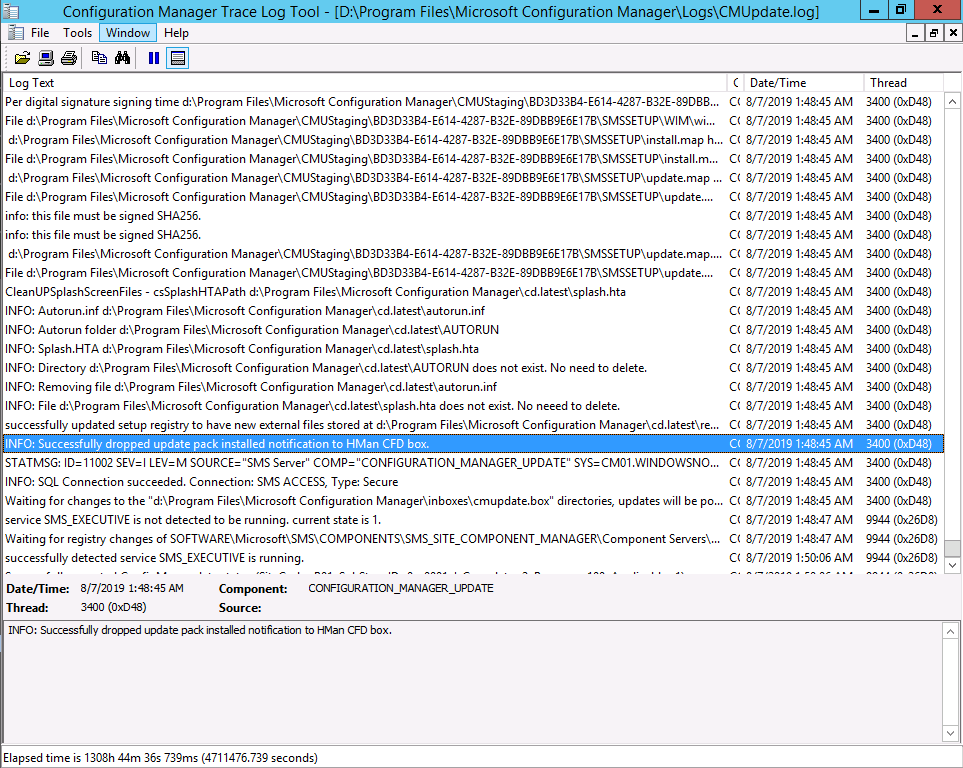Click the details pane scroll up arrow

(x=950, y=631)
